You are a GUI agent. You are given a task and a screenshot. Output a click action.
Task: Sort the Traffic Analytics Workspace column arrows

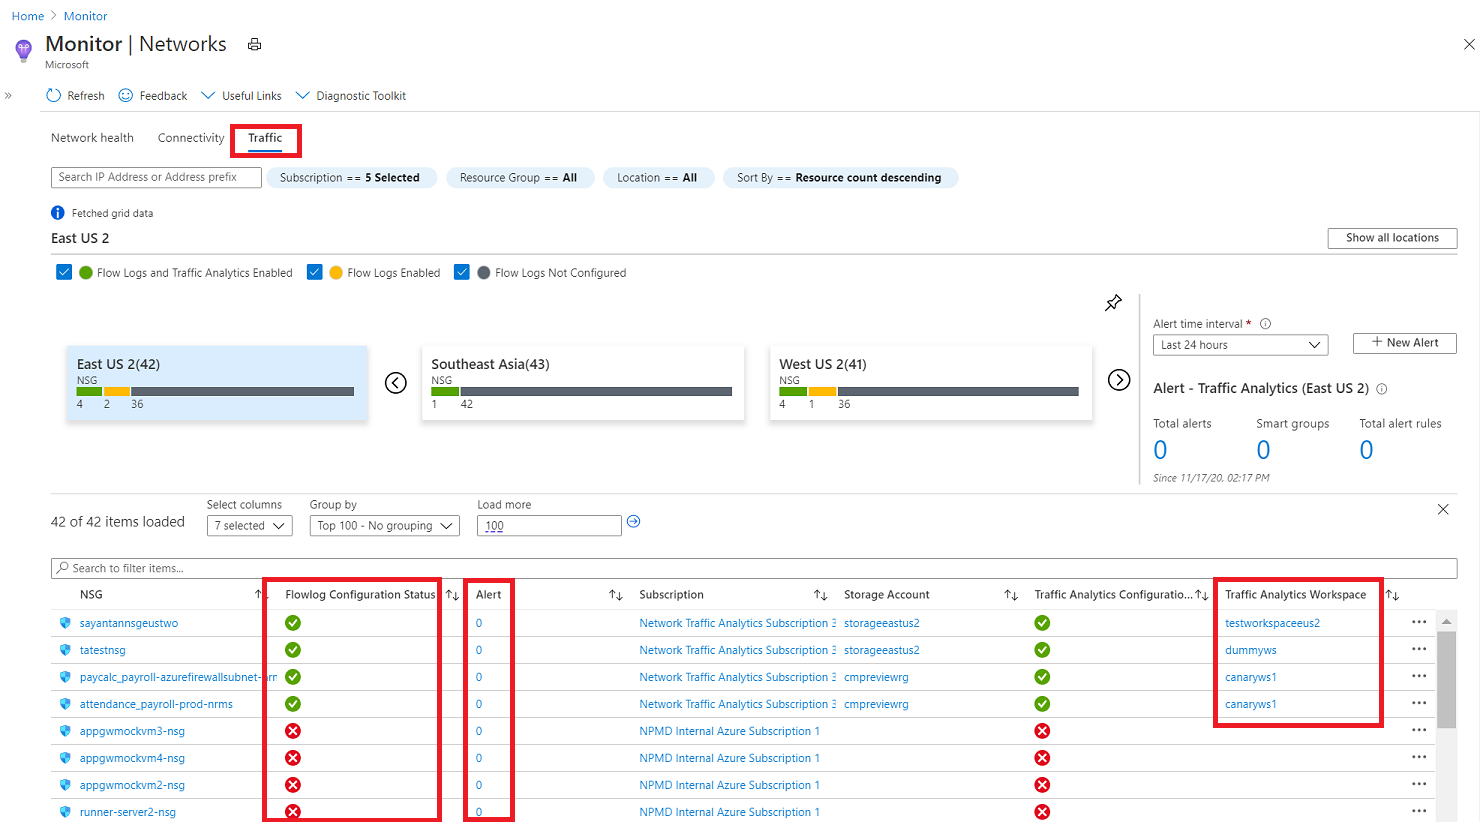click(1392, 595)
